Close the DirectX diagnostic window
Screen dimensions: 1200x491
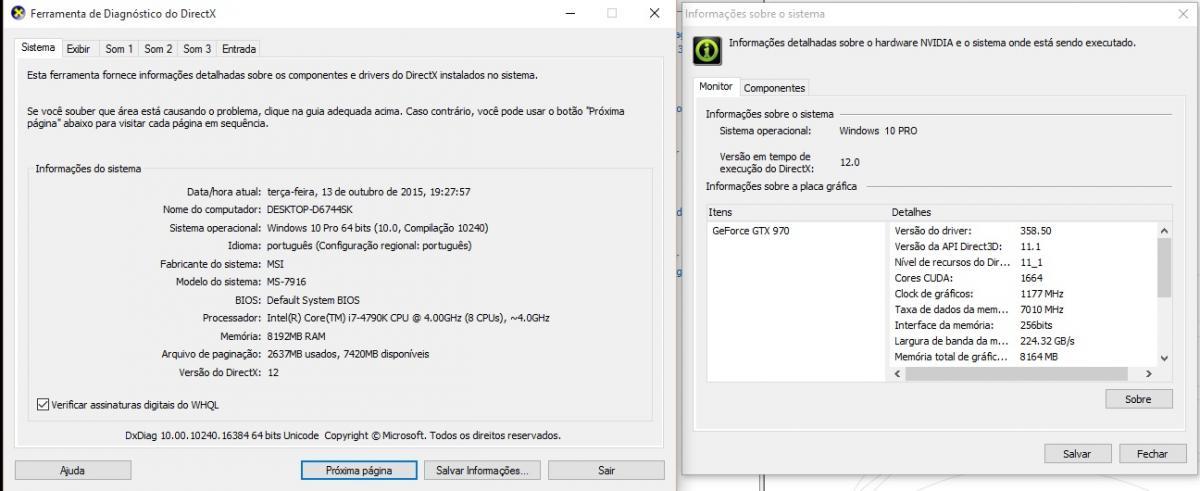pyautogui.click(x=654, y=14)
